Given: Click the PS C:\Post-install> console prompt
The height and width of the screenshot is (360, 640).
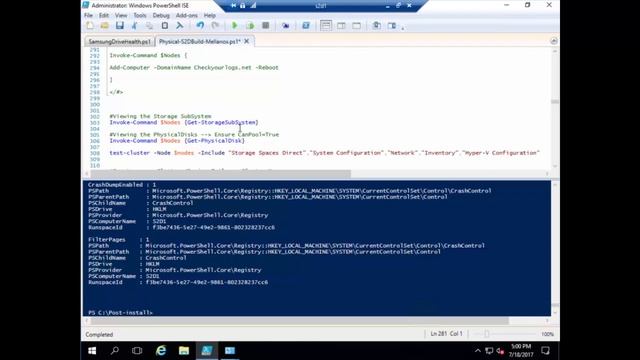Looking at the screenshot, I should pos(120,313).
